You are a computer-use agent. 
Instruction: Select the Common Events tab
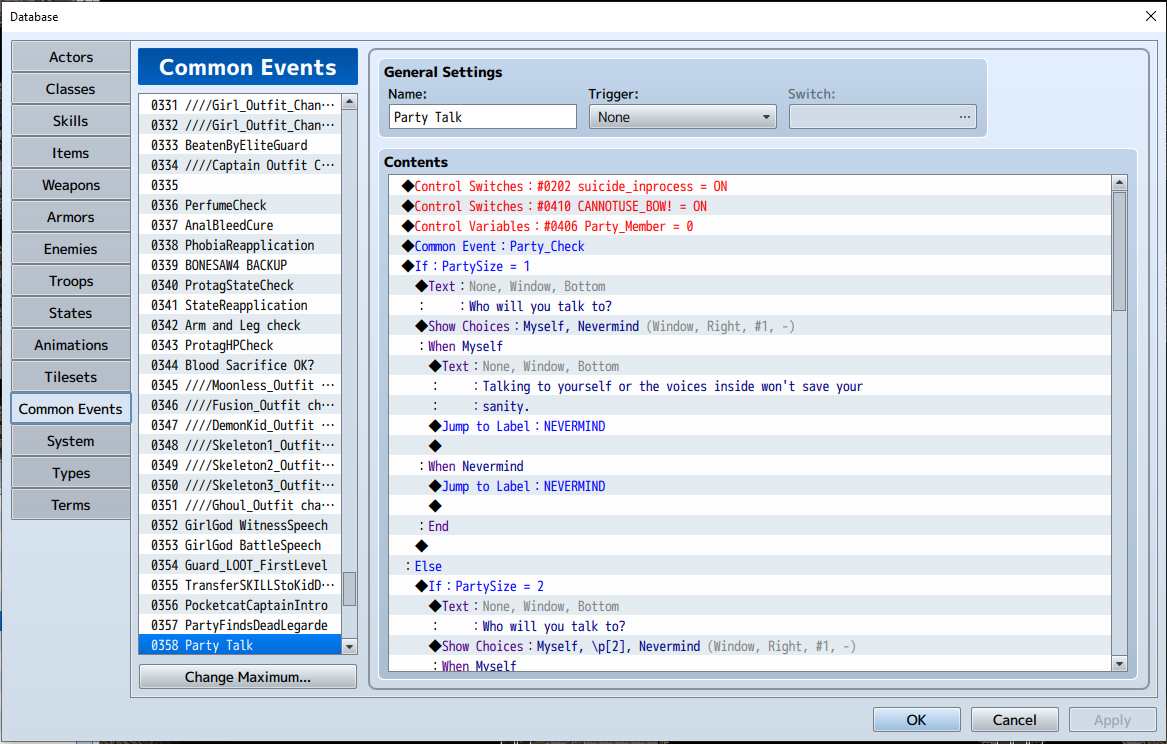(71, 409)
